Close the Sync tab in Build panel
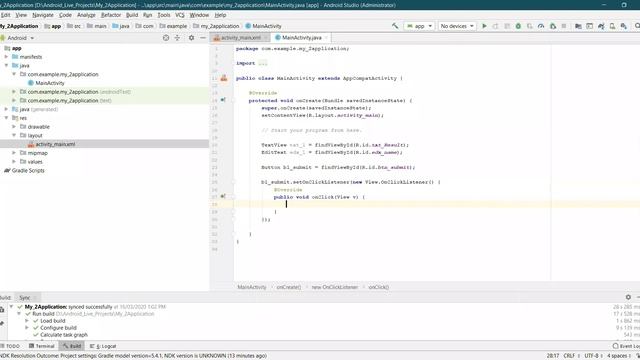The height and width of the screenshot is (360, 640). [x=35, y=298]
